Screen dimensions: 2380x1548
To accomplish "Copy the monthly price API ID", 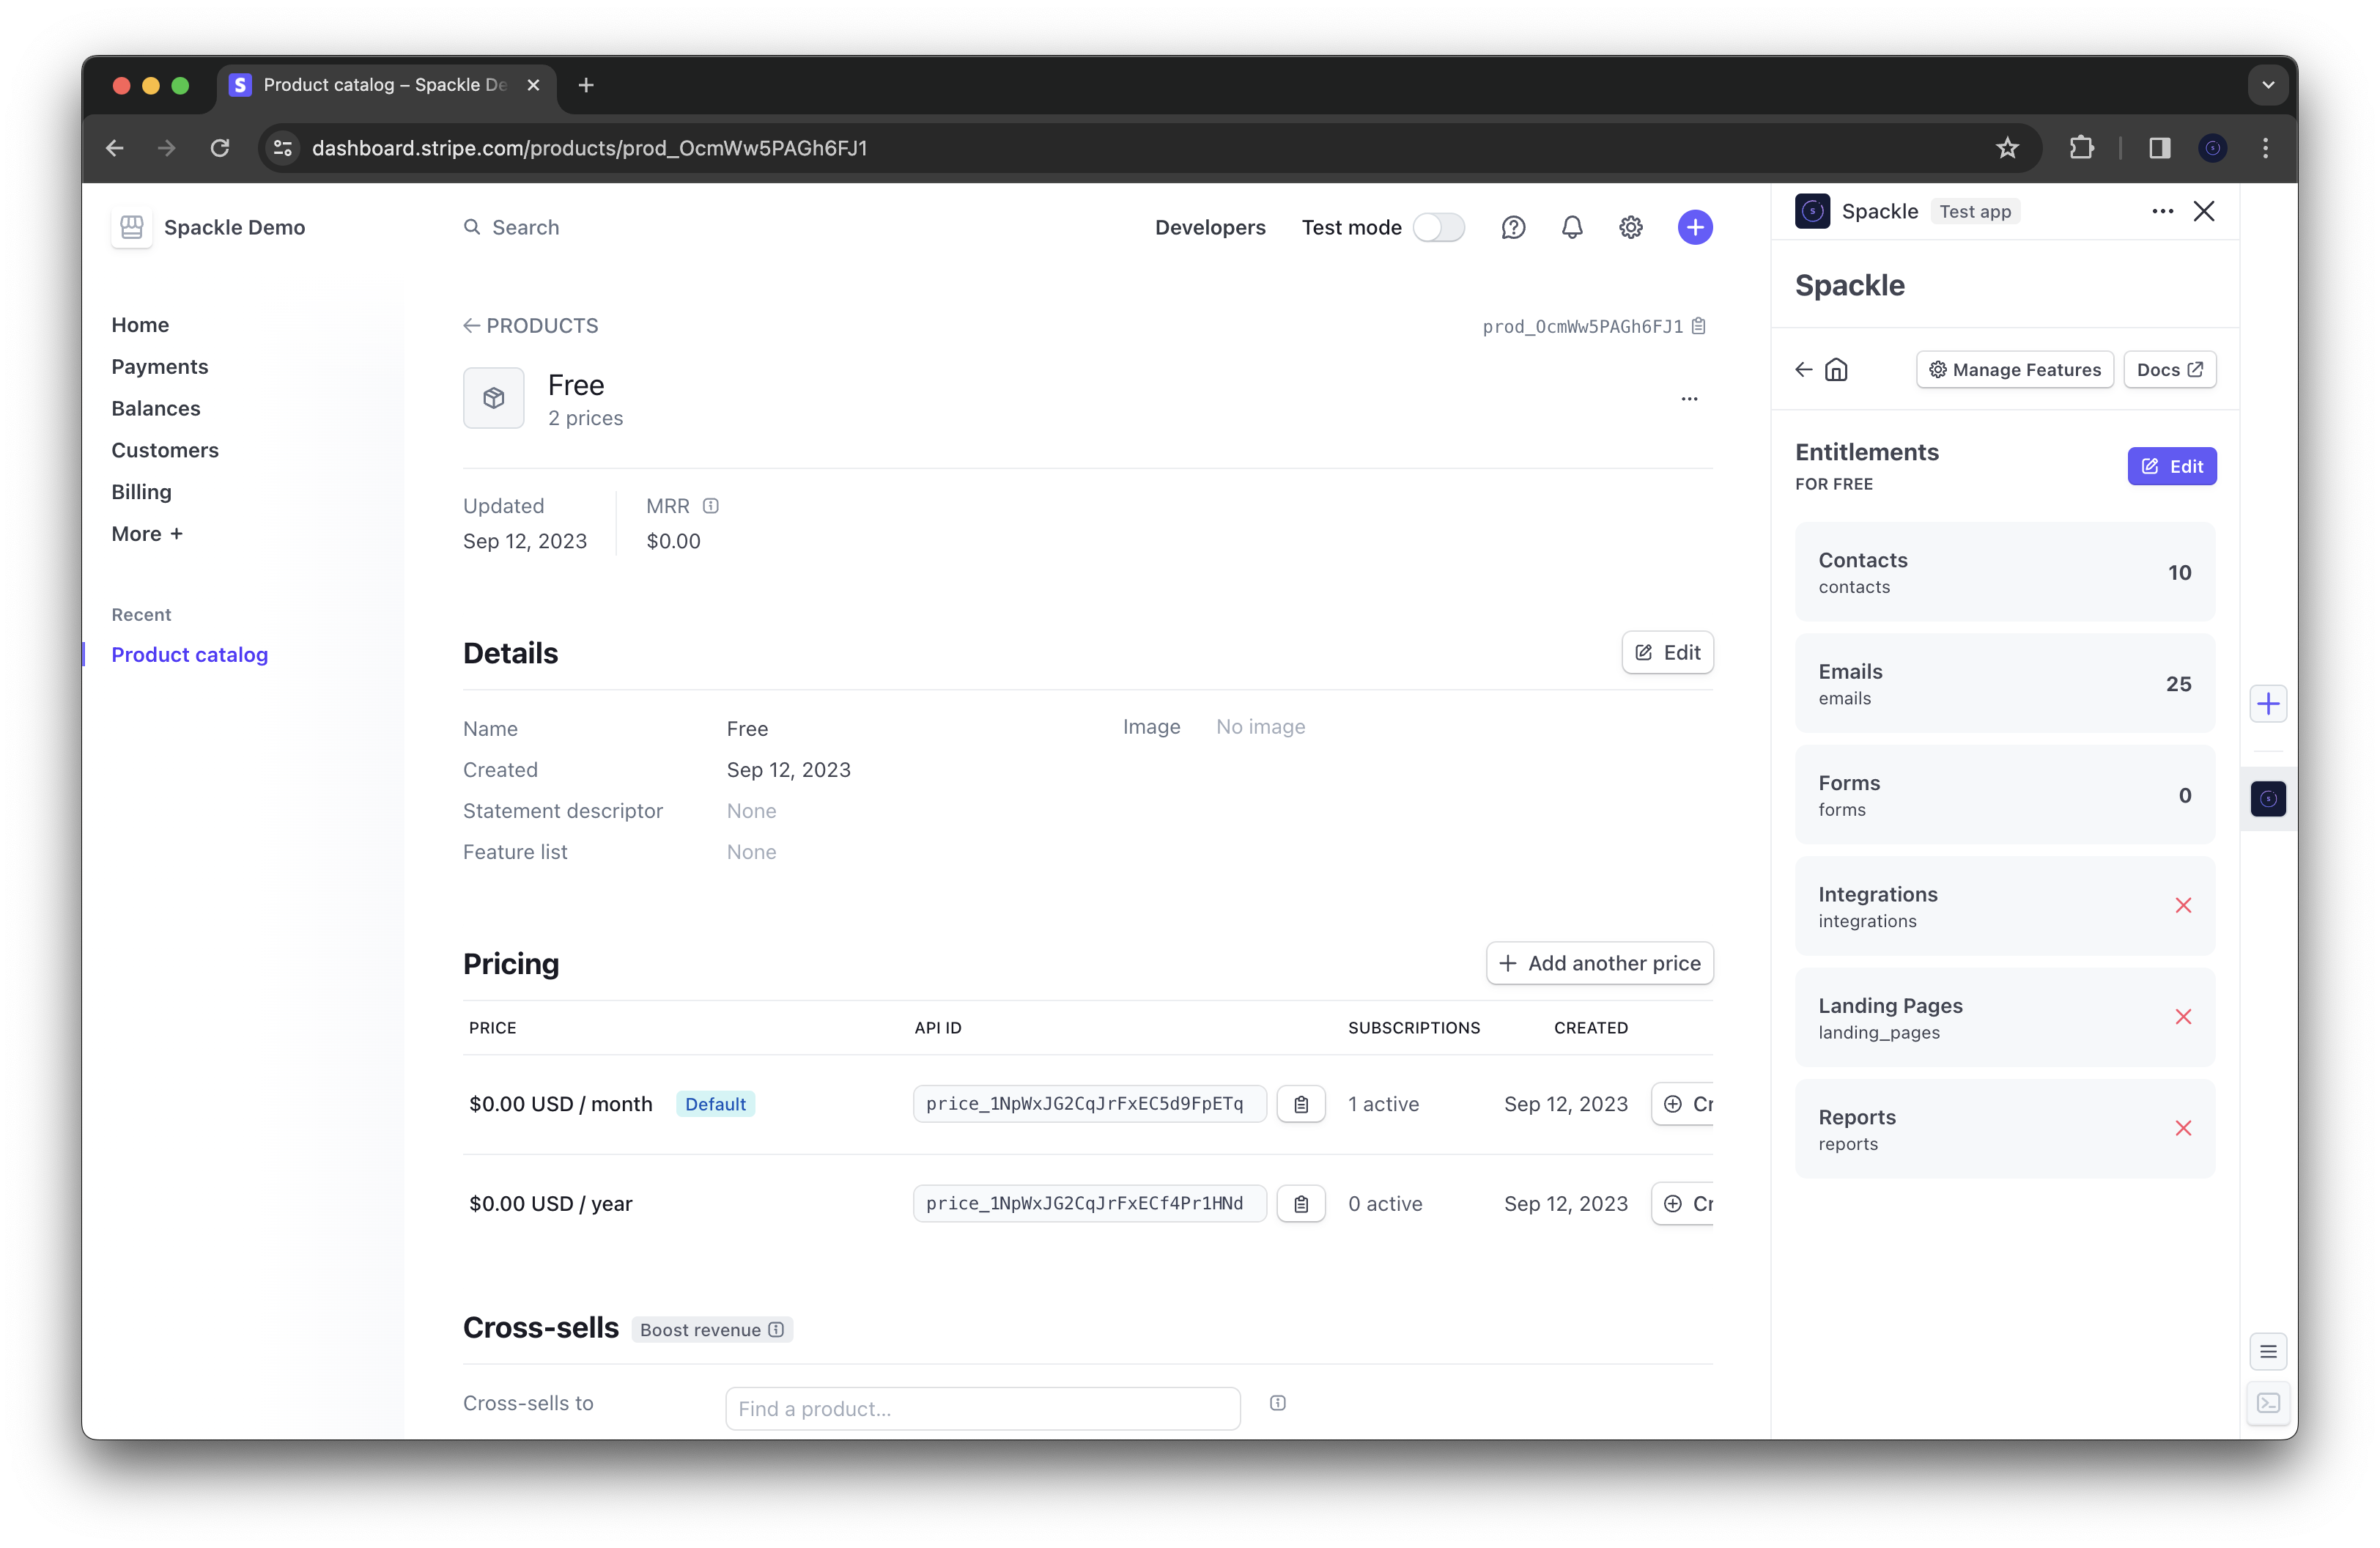I will coord(1301,1103).
